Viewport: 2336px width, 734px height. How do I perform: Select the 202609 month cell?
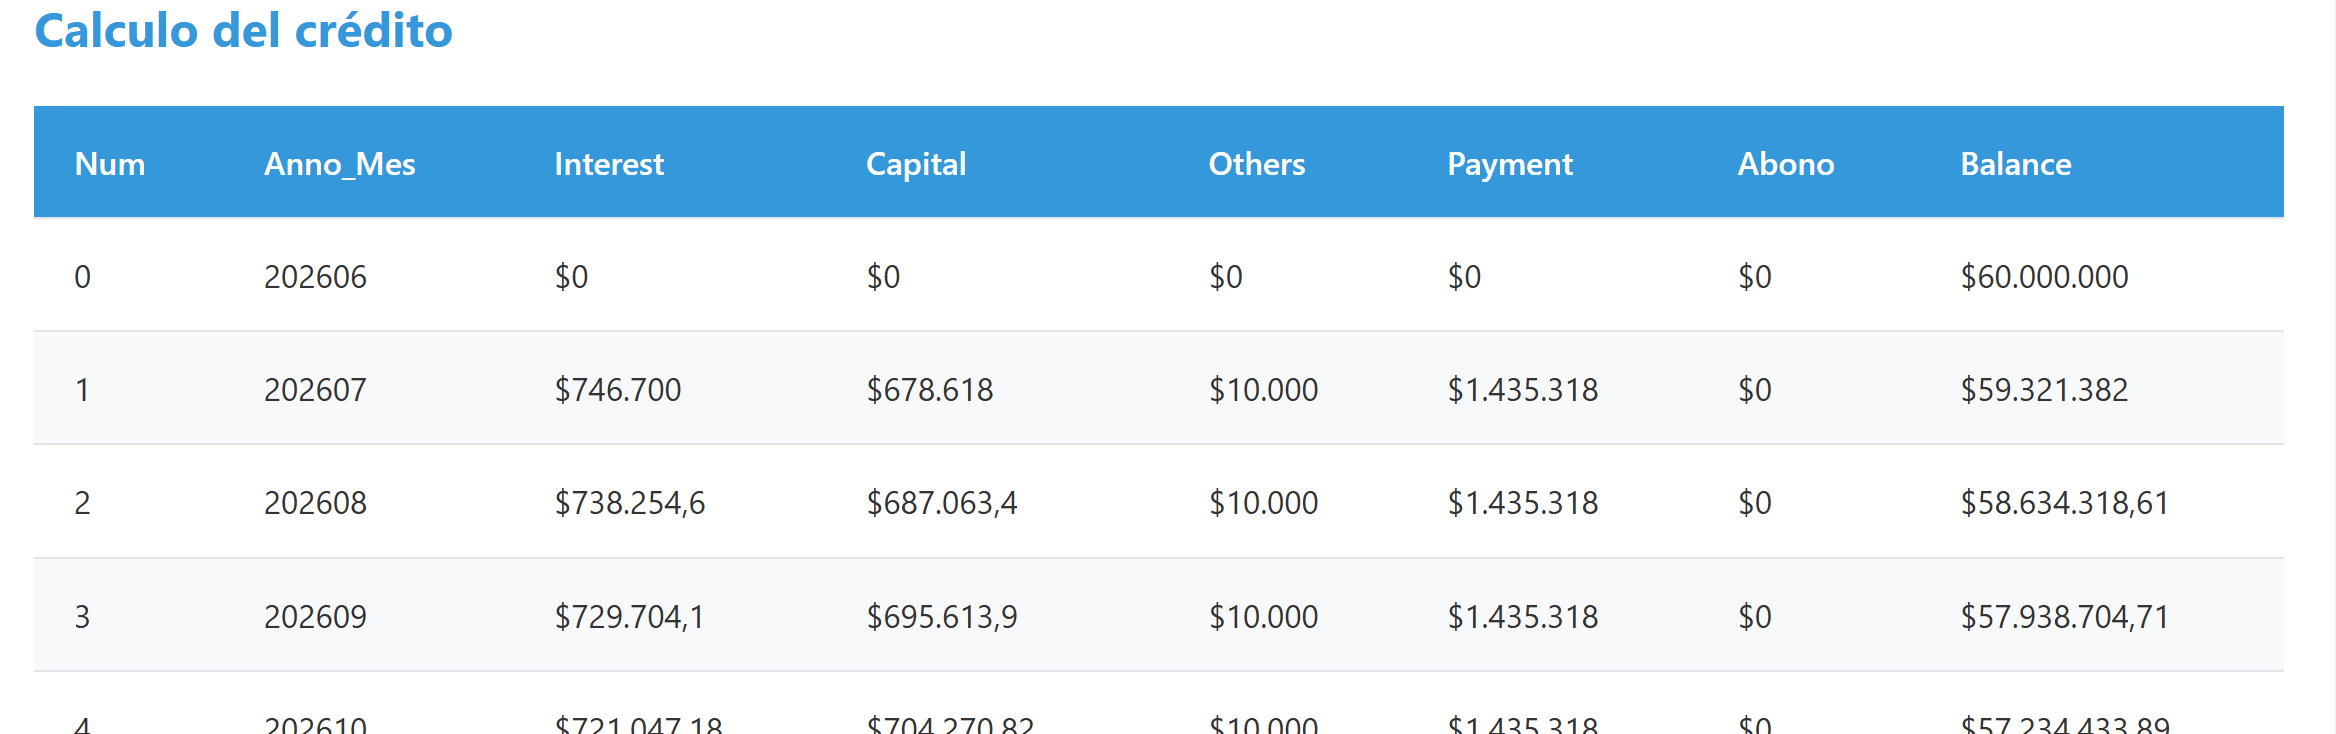[x=315, y=617]
